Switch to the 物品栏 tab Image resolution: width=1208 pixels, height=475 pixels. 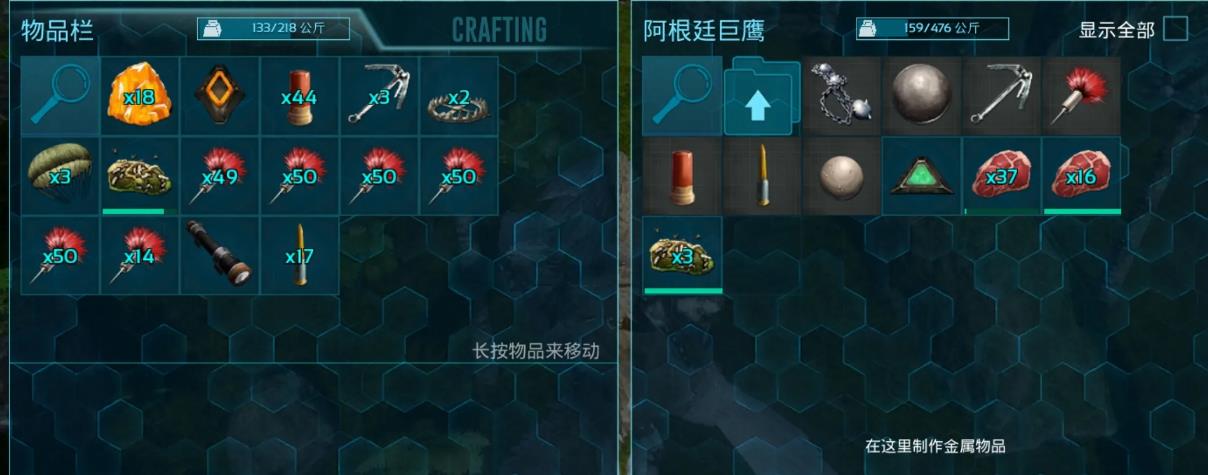click(x=58, y=30)
